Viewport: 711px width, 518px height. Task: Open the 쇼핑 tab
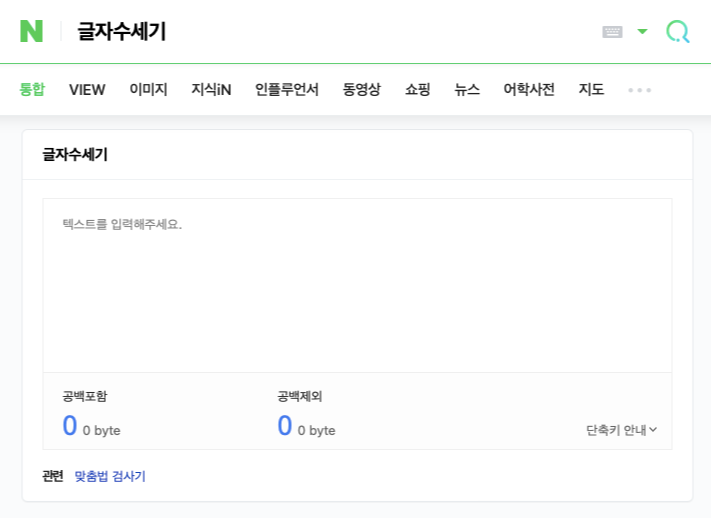point(417,89)
